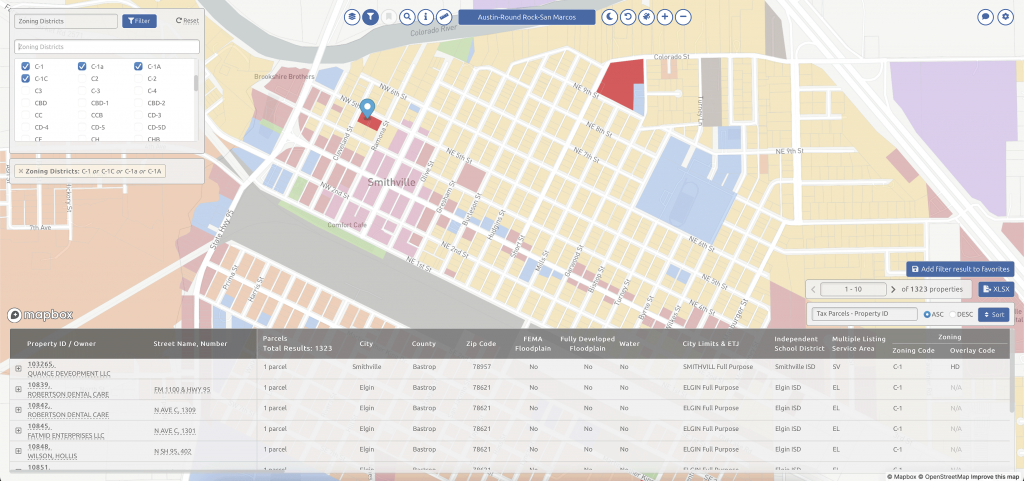Go to next results page arrow
Image resolution: width=1024 pixels, height=481 pixels.
[893, 289]
